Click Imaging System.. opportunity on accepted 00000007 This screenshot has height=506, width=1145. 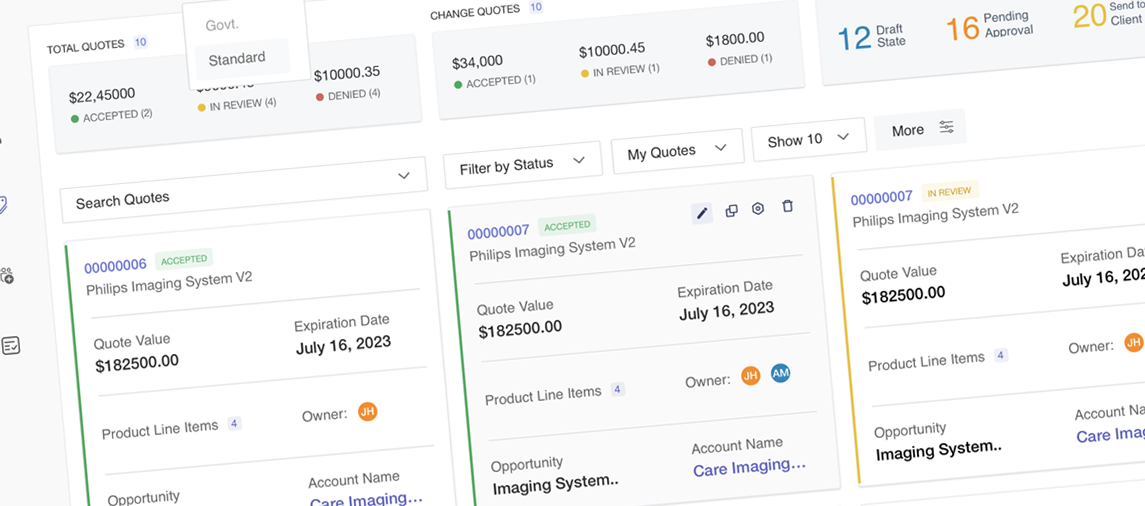[556, 484]
